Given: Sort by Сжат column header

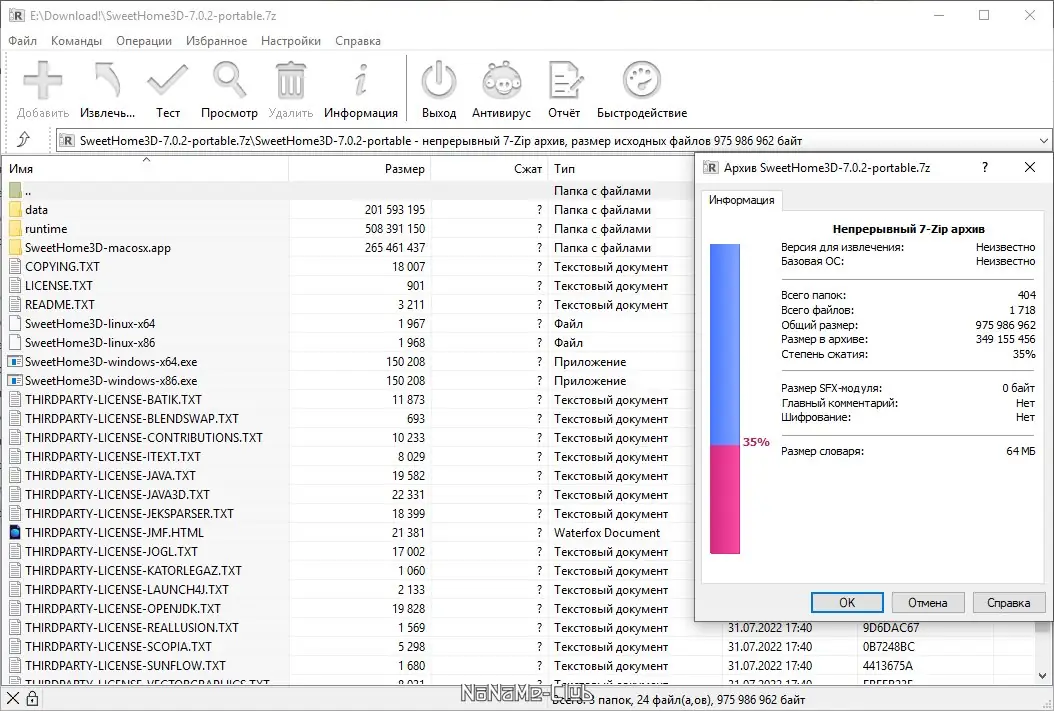Looking at the screenshot, I should click(x=489, y=169).
